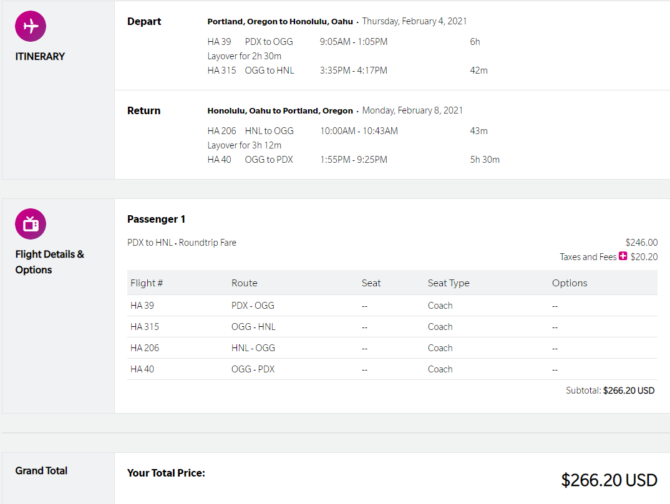Click Subtotal $266.20 USD

(610, 390)
